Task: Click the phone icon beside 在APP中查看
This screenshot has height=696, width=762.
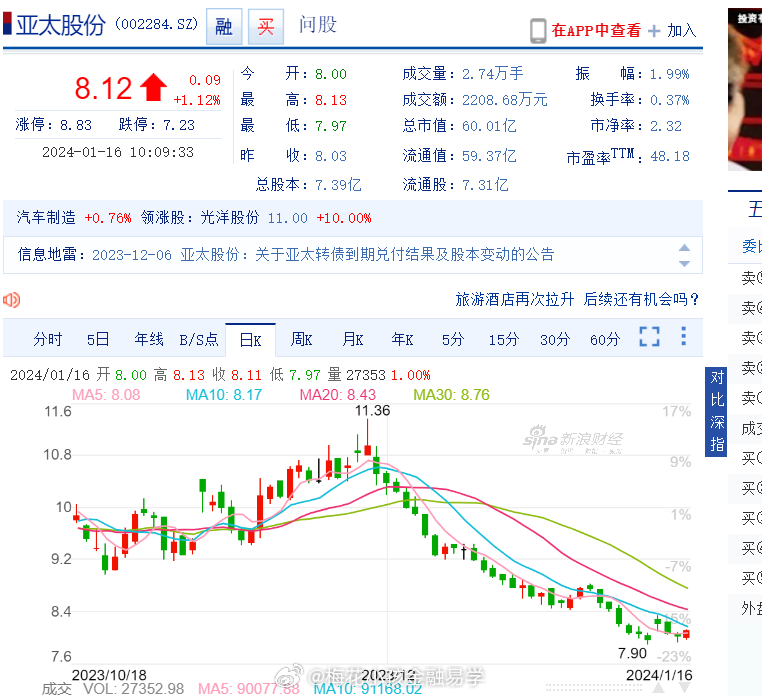Action: pyautogui.click(x=538, y=31)
